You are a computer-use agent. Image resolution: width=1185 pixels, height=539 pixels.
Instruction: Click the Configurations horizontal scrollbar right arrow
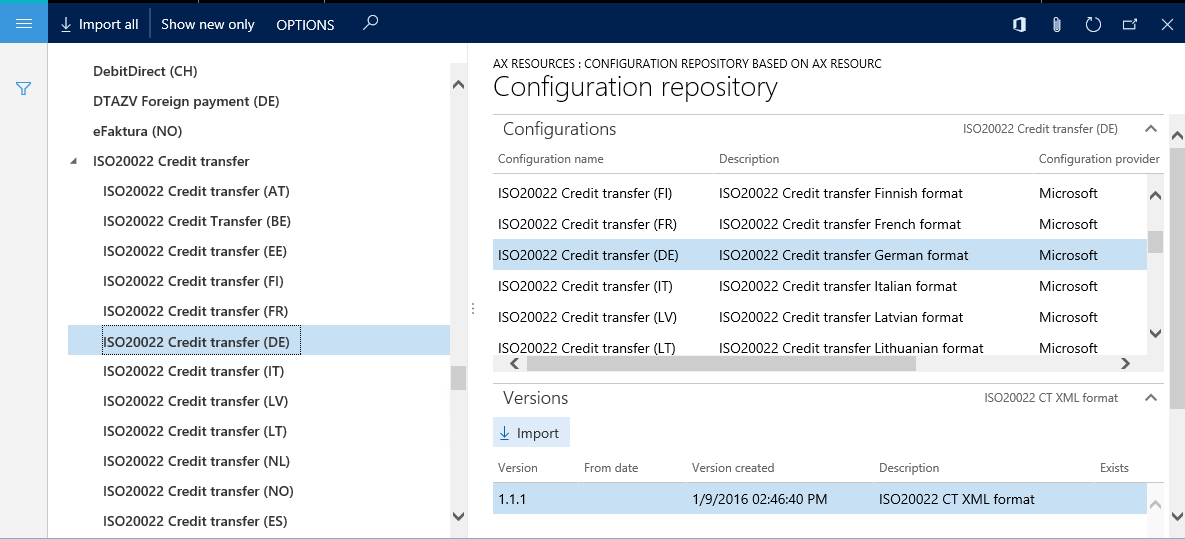pyautogui.click(x=1125, y=364)
